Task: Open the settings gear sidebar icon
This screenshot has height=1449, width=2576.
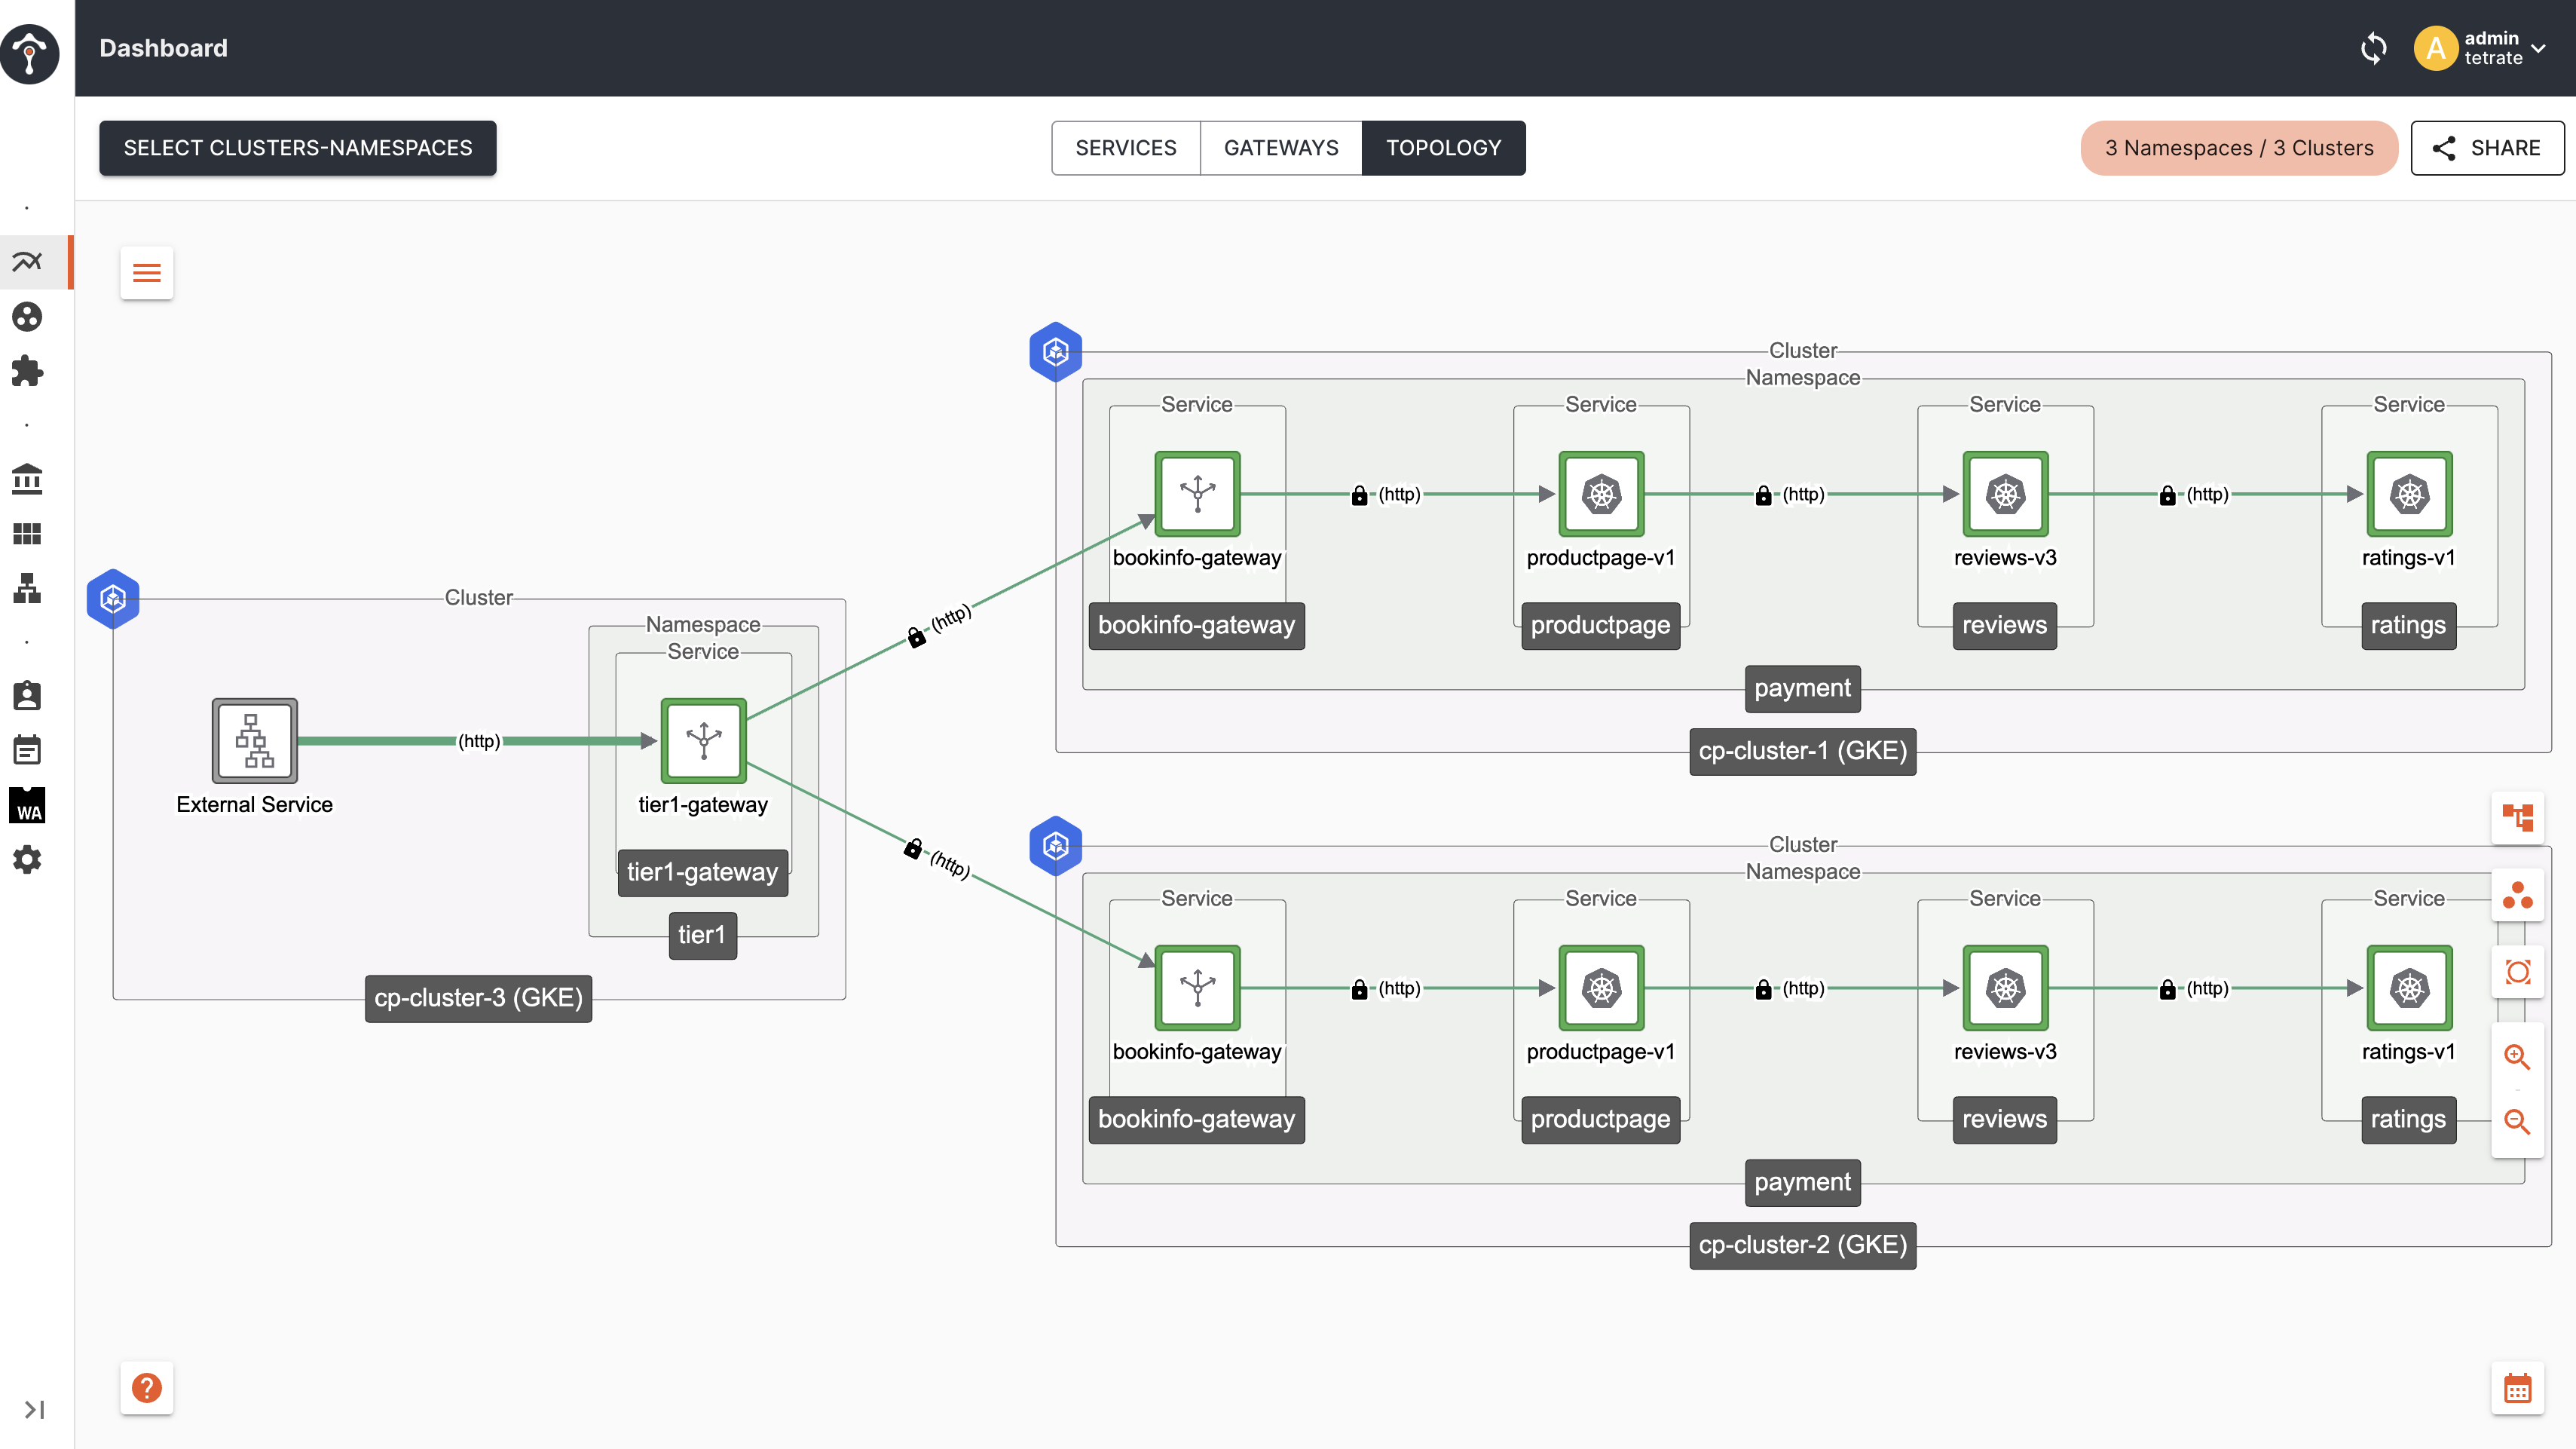Action: pyautogui.click(x=27, y=859)
